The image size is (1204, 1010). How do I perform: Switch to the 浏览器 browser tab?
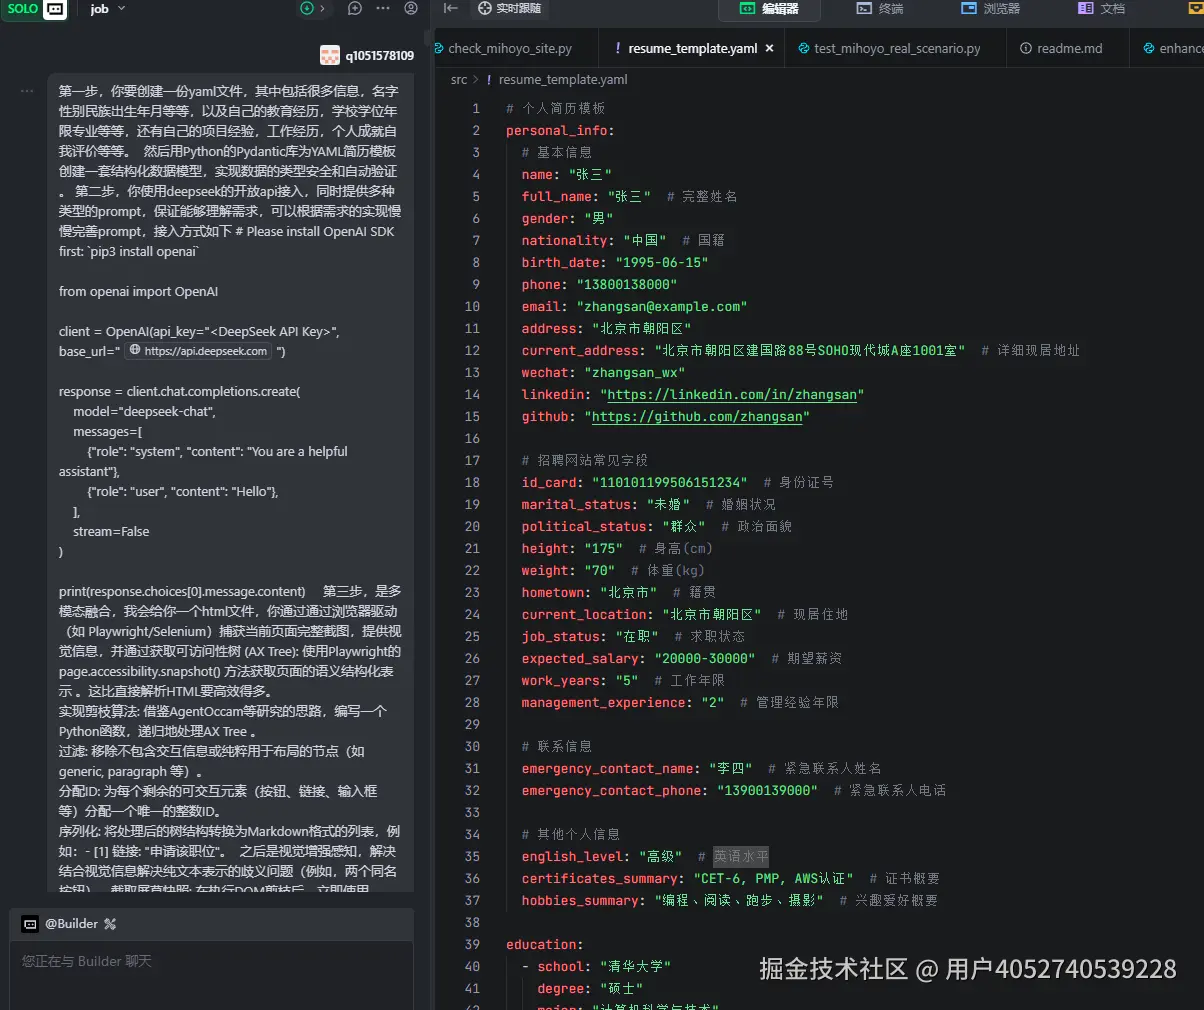(x=990, y=8)
